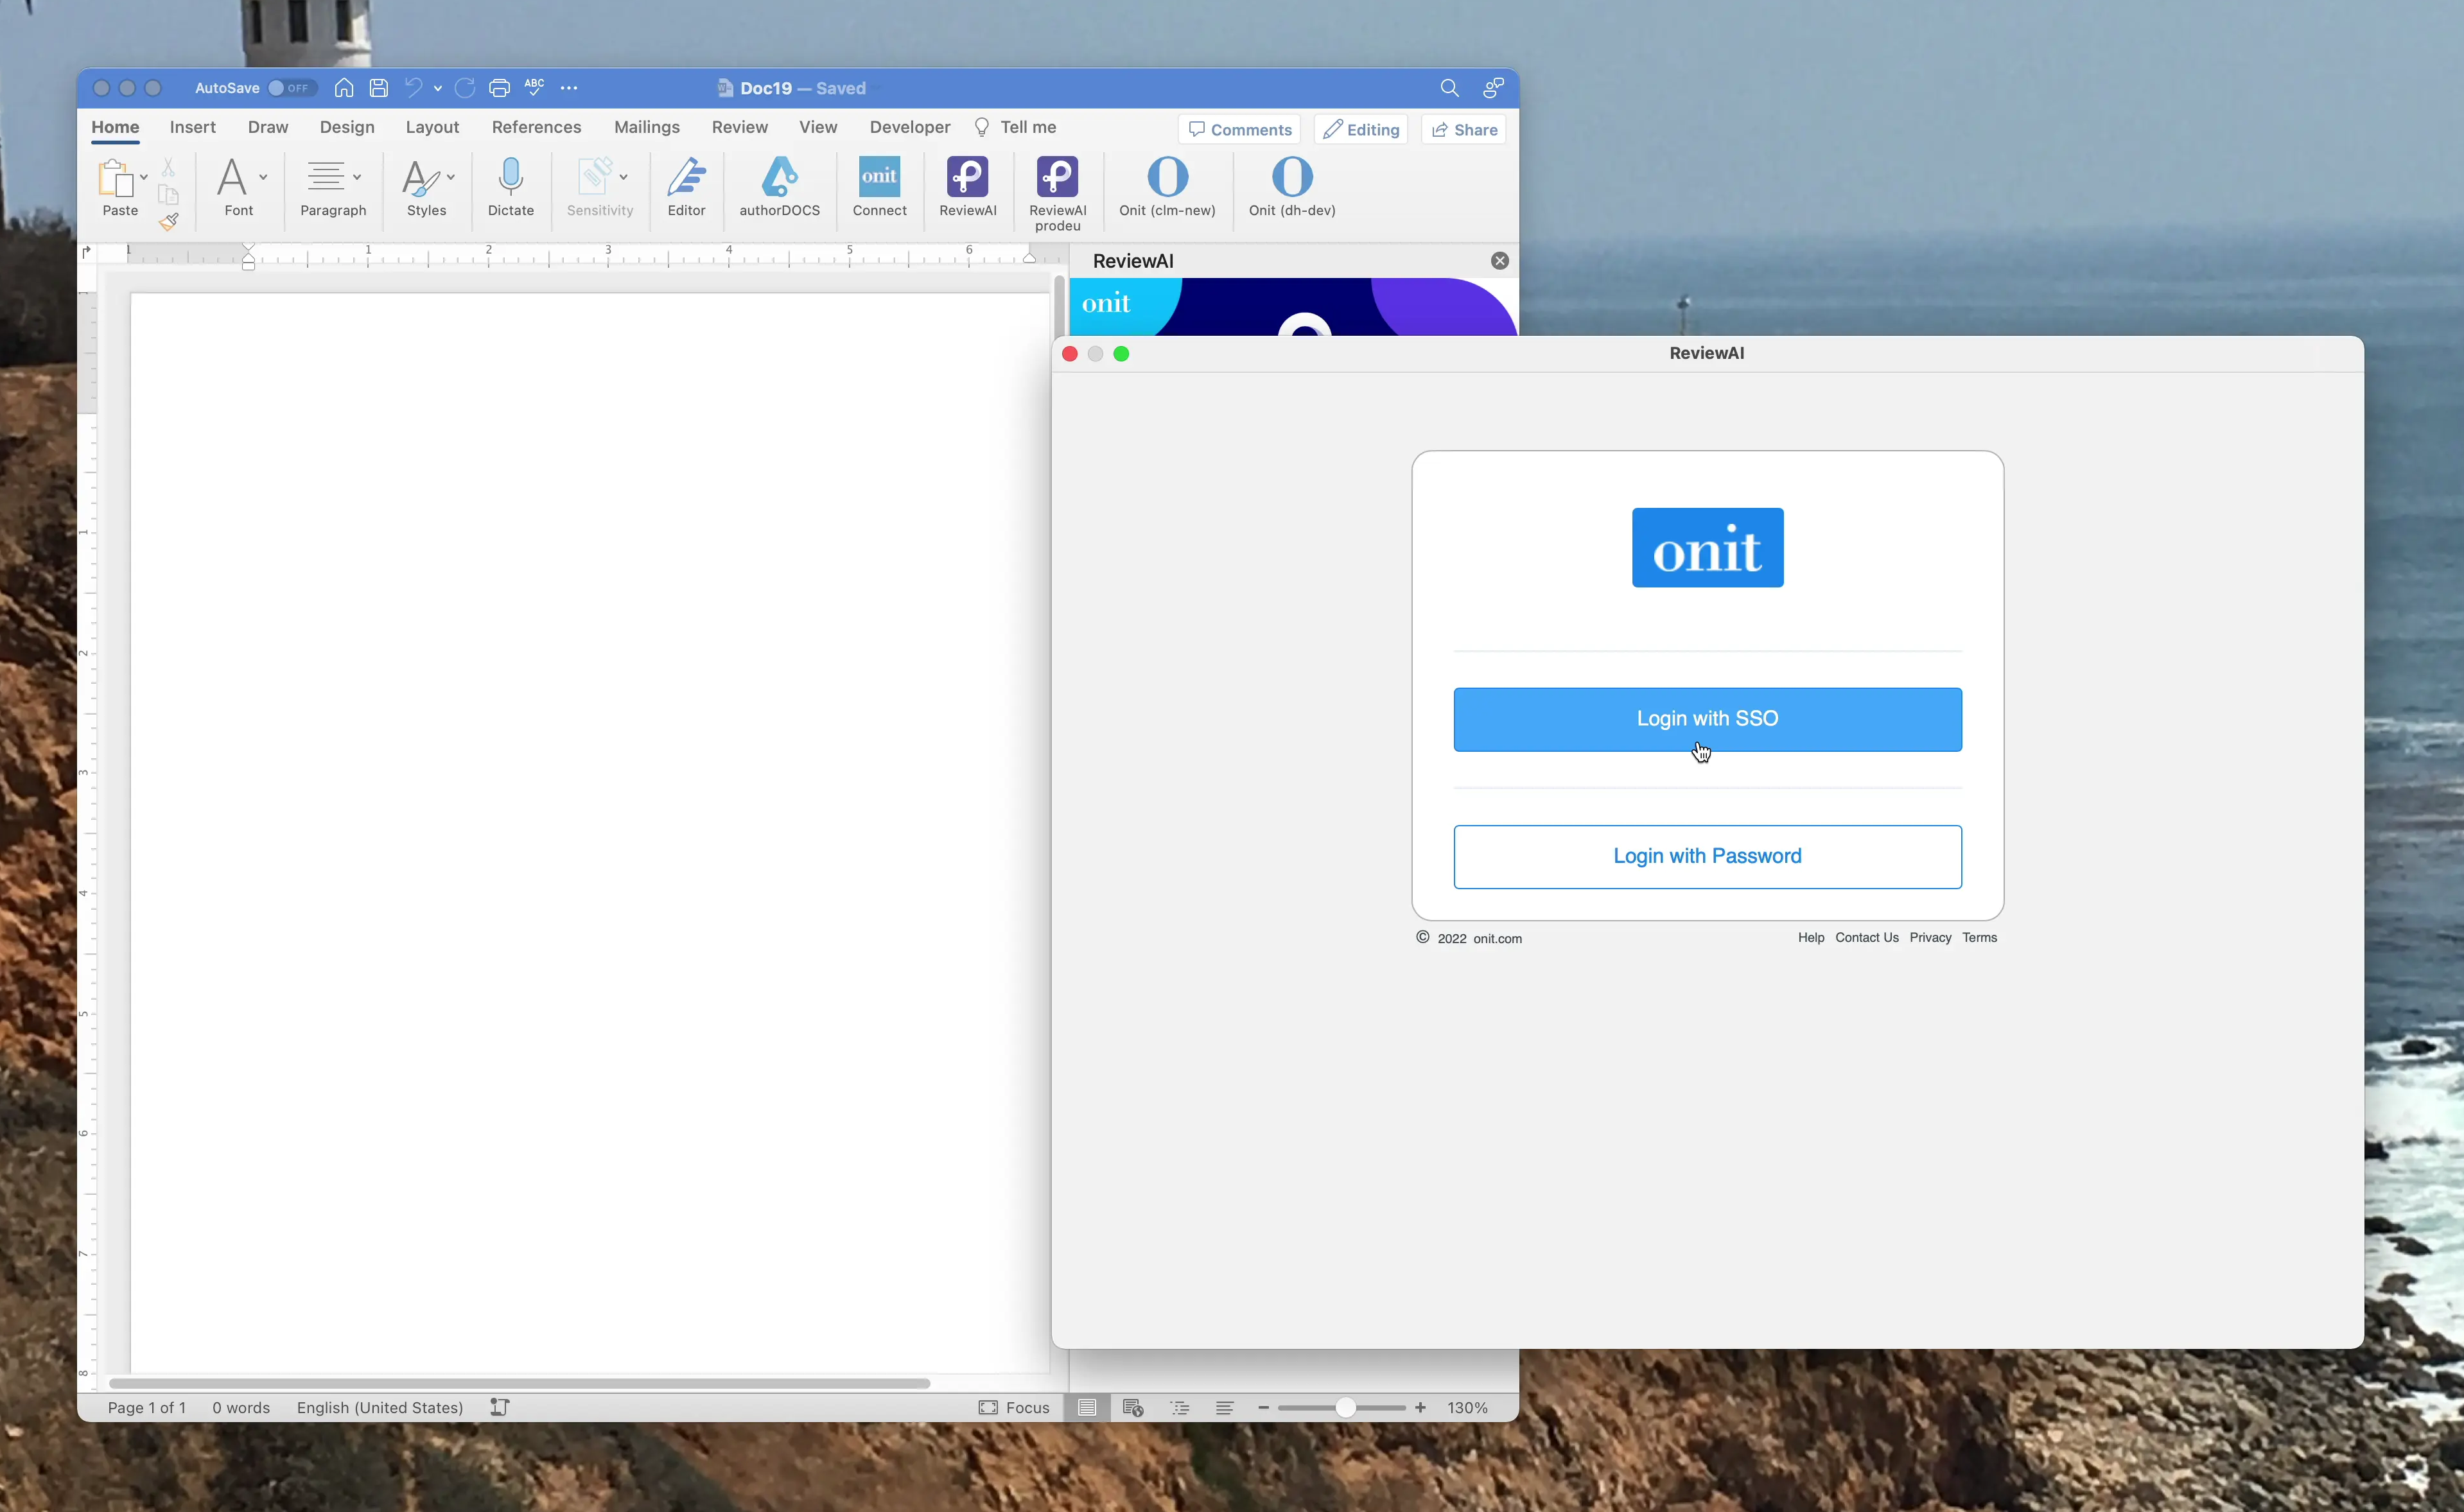
Task: Click the Undo arrow icon
Action: [x=413, y=88]
